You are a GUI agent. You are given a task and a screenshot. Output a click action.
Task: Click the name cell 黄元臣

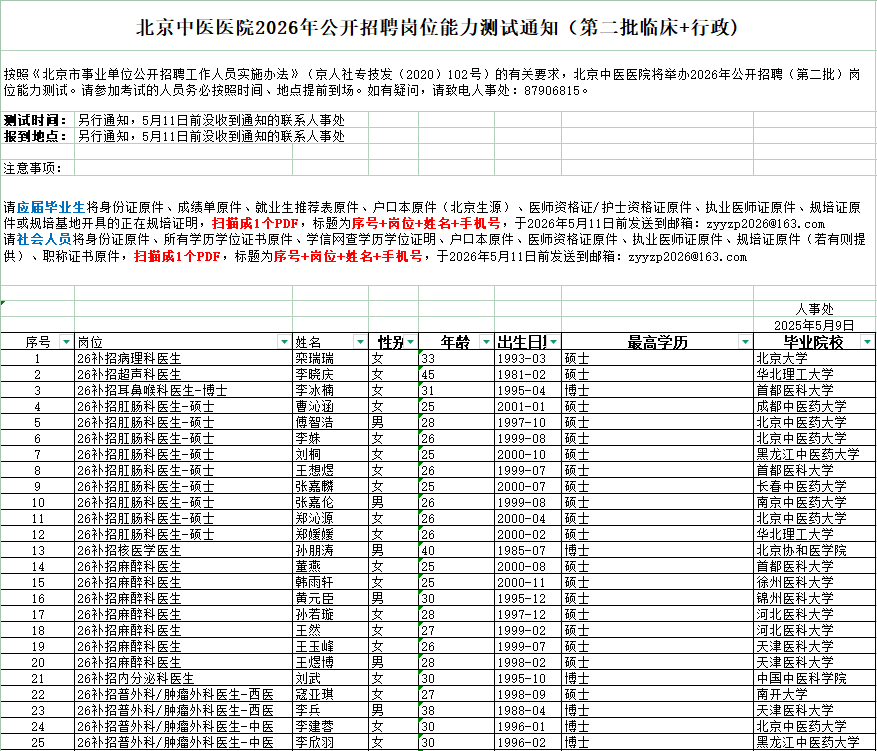tap(331, 598)
